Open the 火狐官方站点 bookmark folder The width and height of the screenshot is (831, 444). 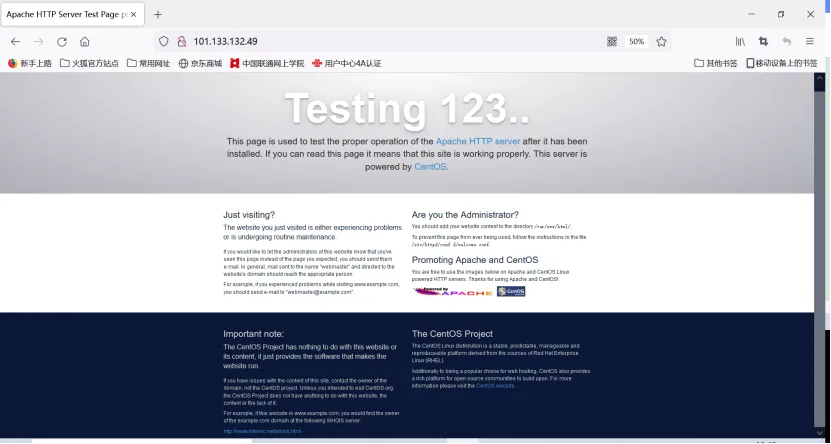pos(89,64)
